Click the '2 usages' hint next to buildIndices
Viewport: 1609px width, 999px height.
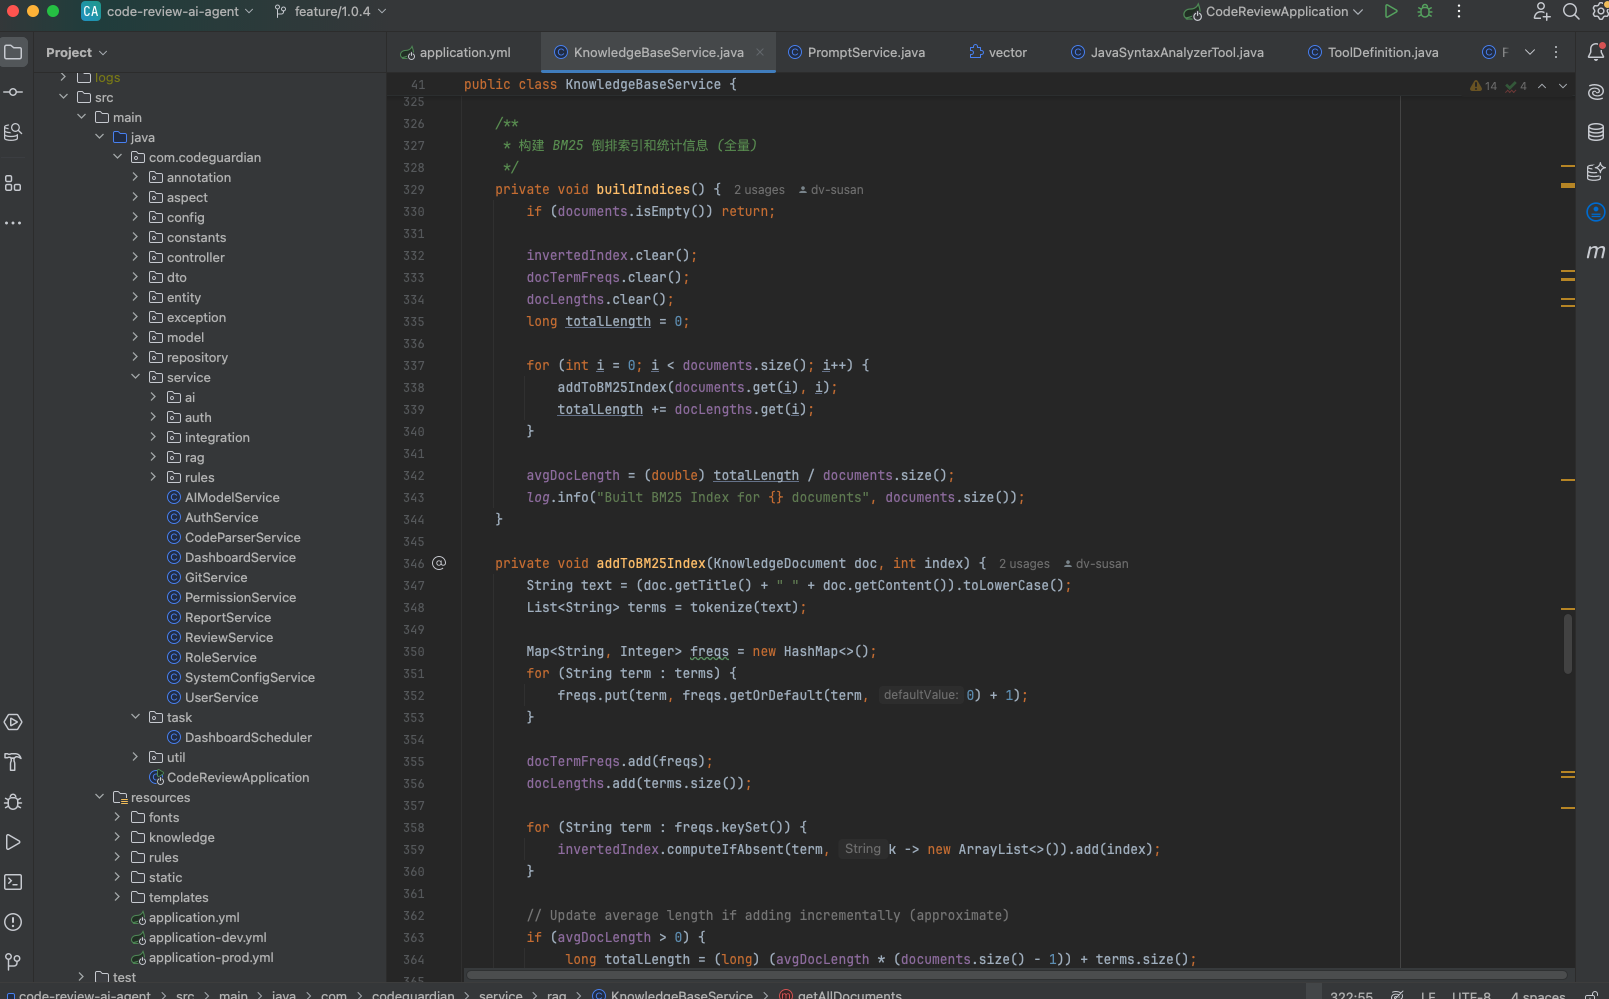click(759, 190)
